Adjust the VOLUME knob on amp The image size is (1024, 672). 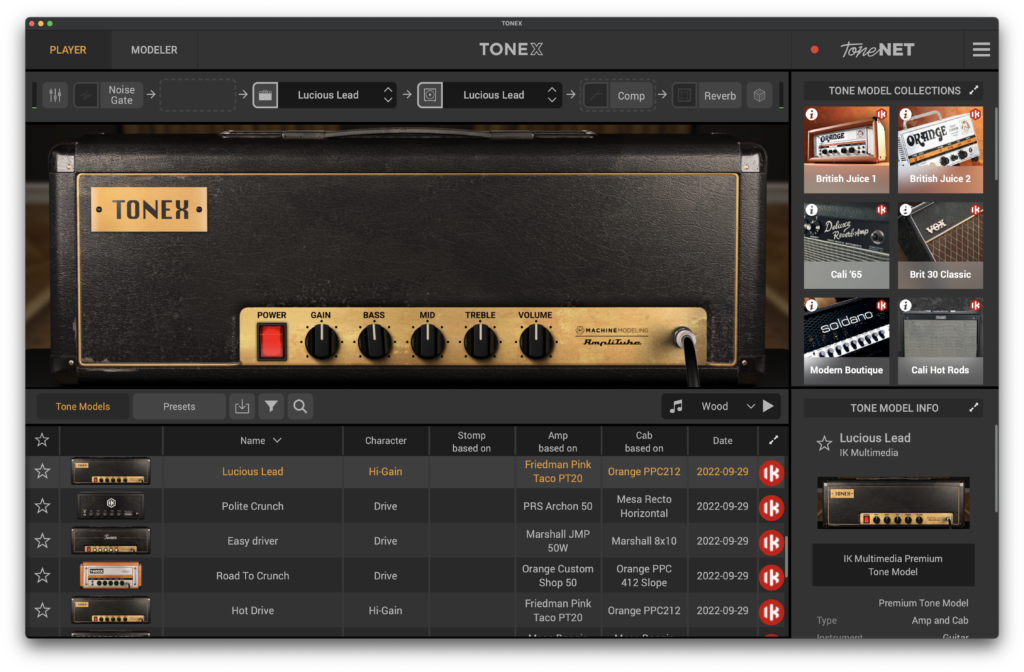pyautogui.click(x=536, y=342)
